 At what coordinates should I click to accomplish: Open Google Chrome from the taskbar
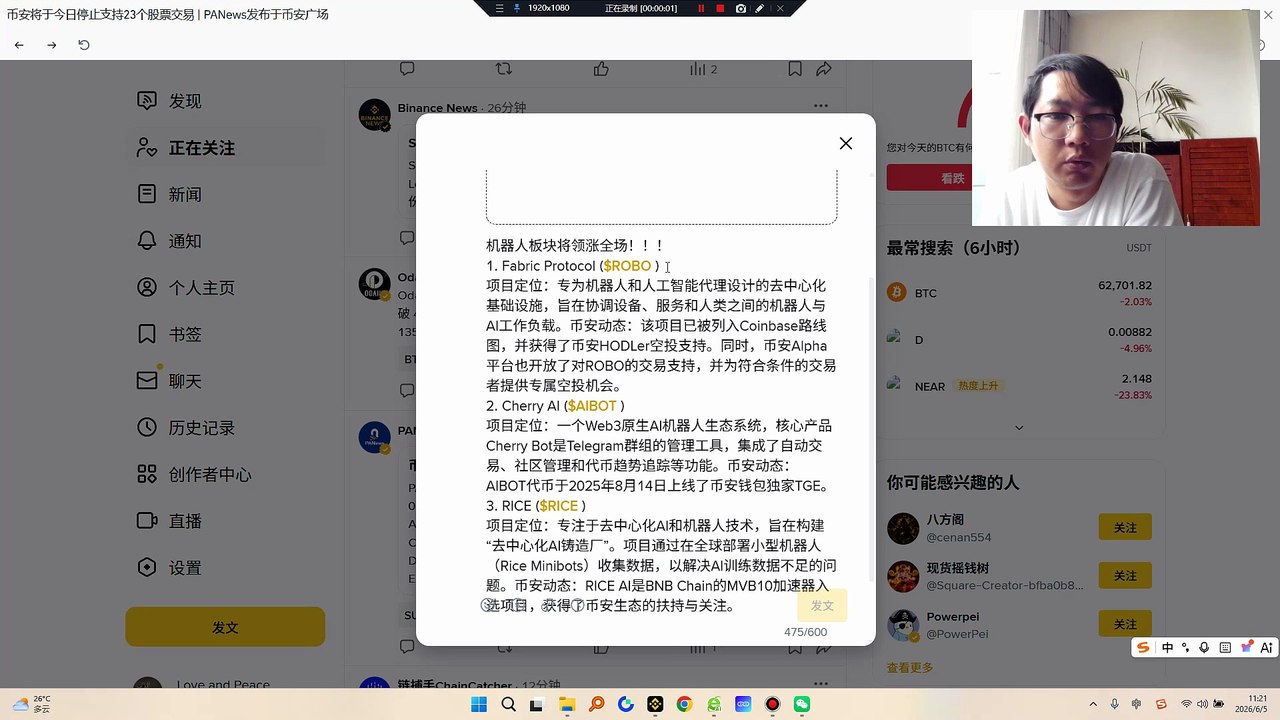[684, 704]
